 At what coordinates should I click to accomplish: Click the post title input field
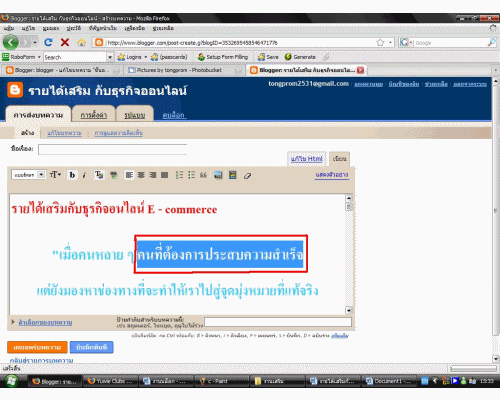click(112, 149)
